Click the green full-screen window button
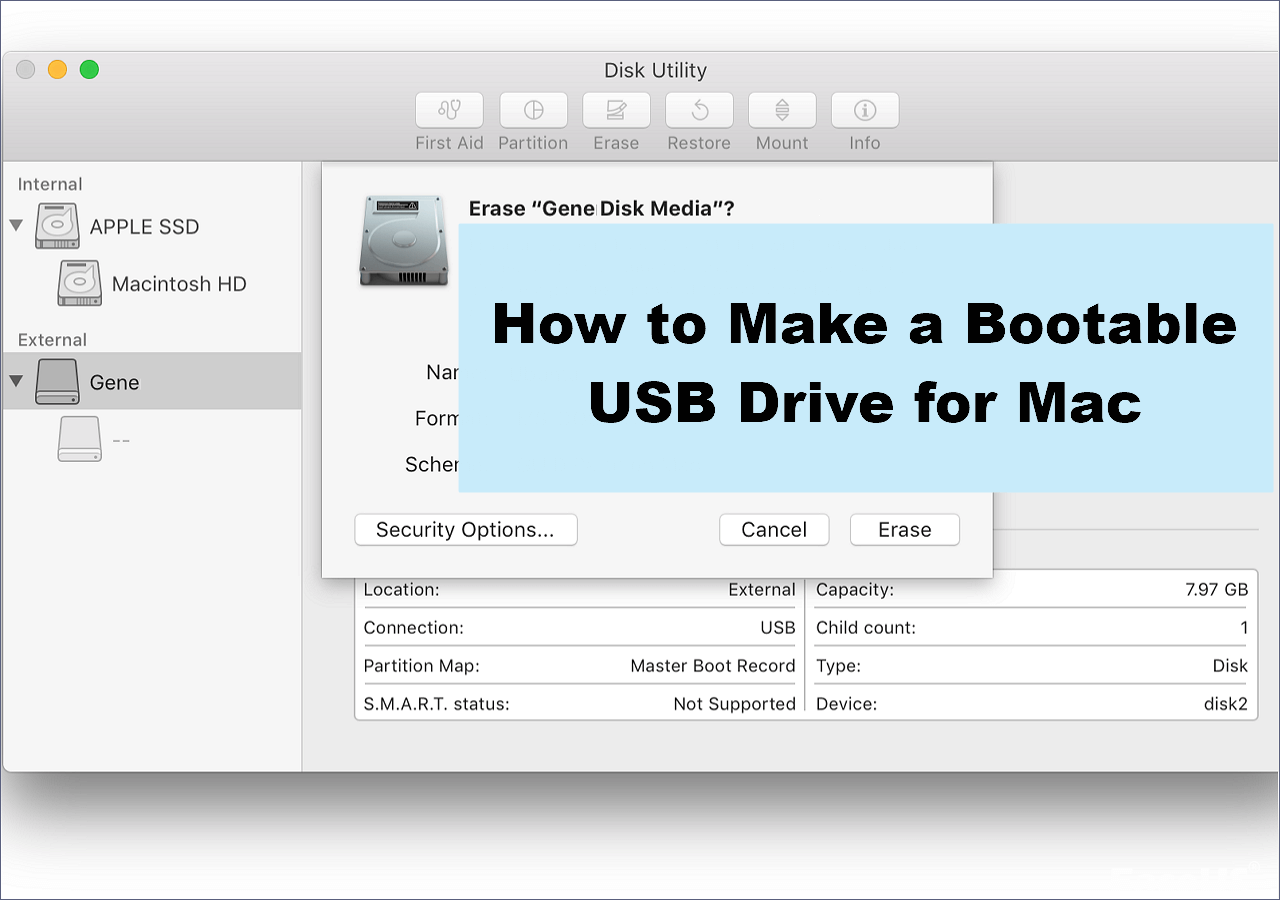This screenshot has width=1280, height=900. [89, 69]
